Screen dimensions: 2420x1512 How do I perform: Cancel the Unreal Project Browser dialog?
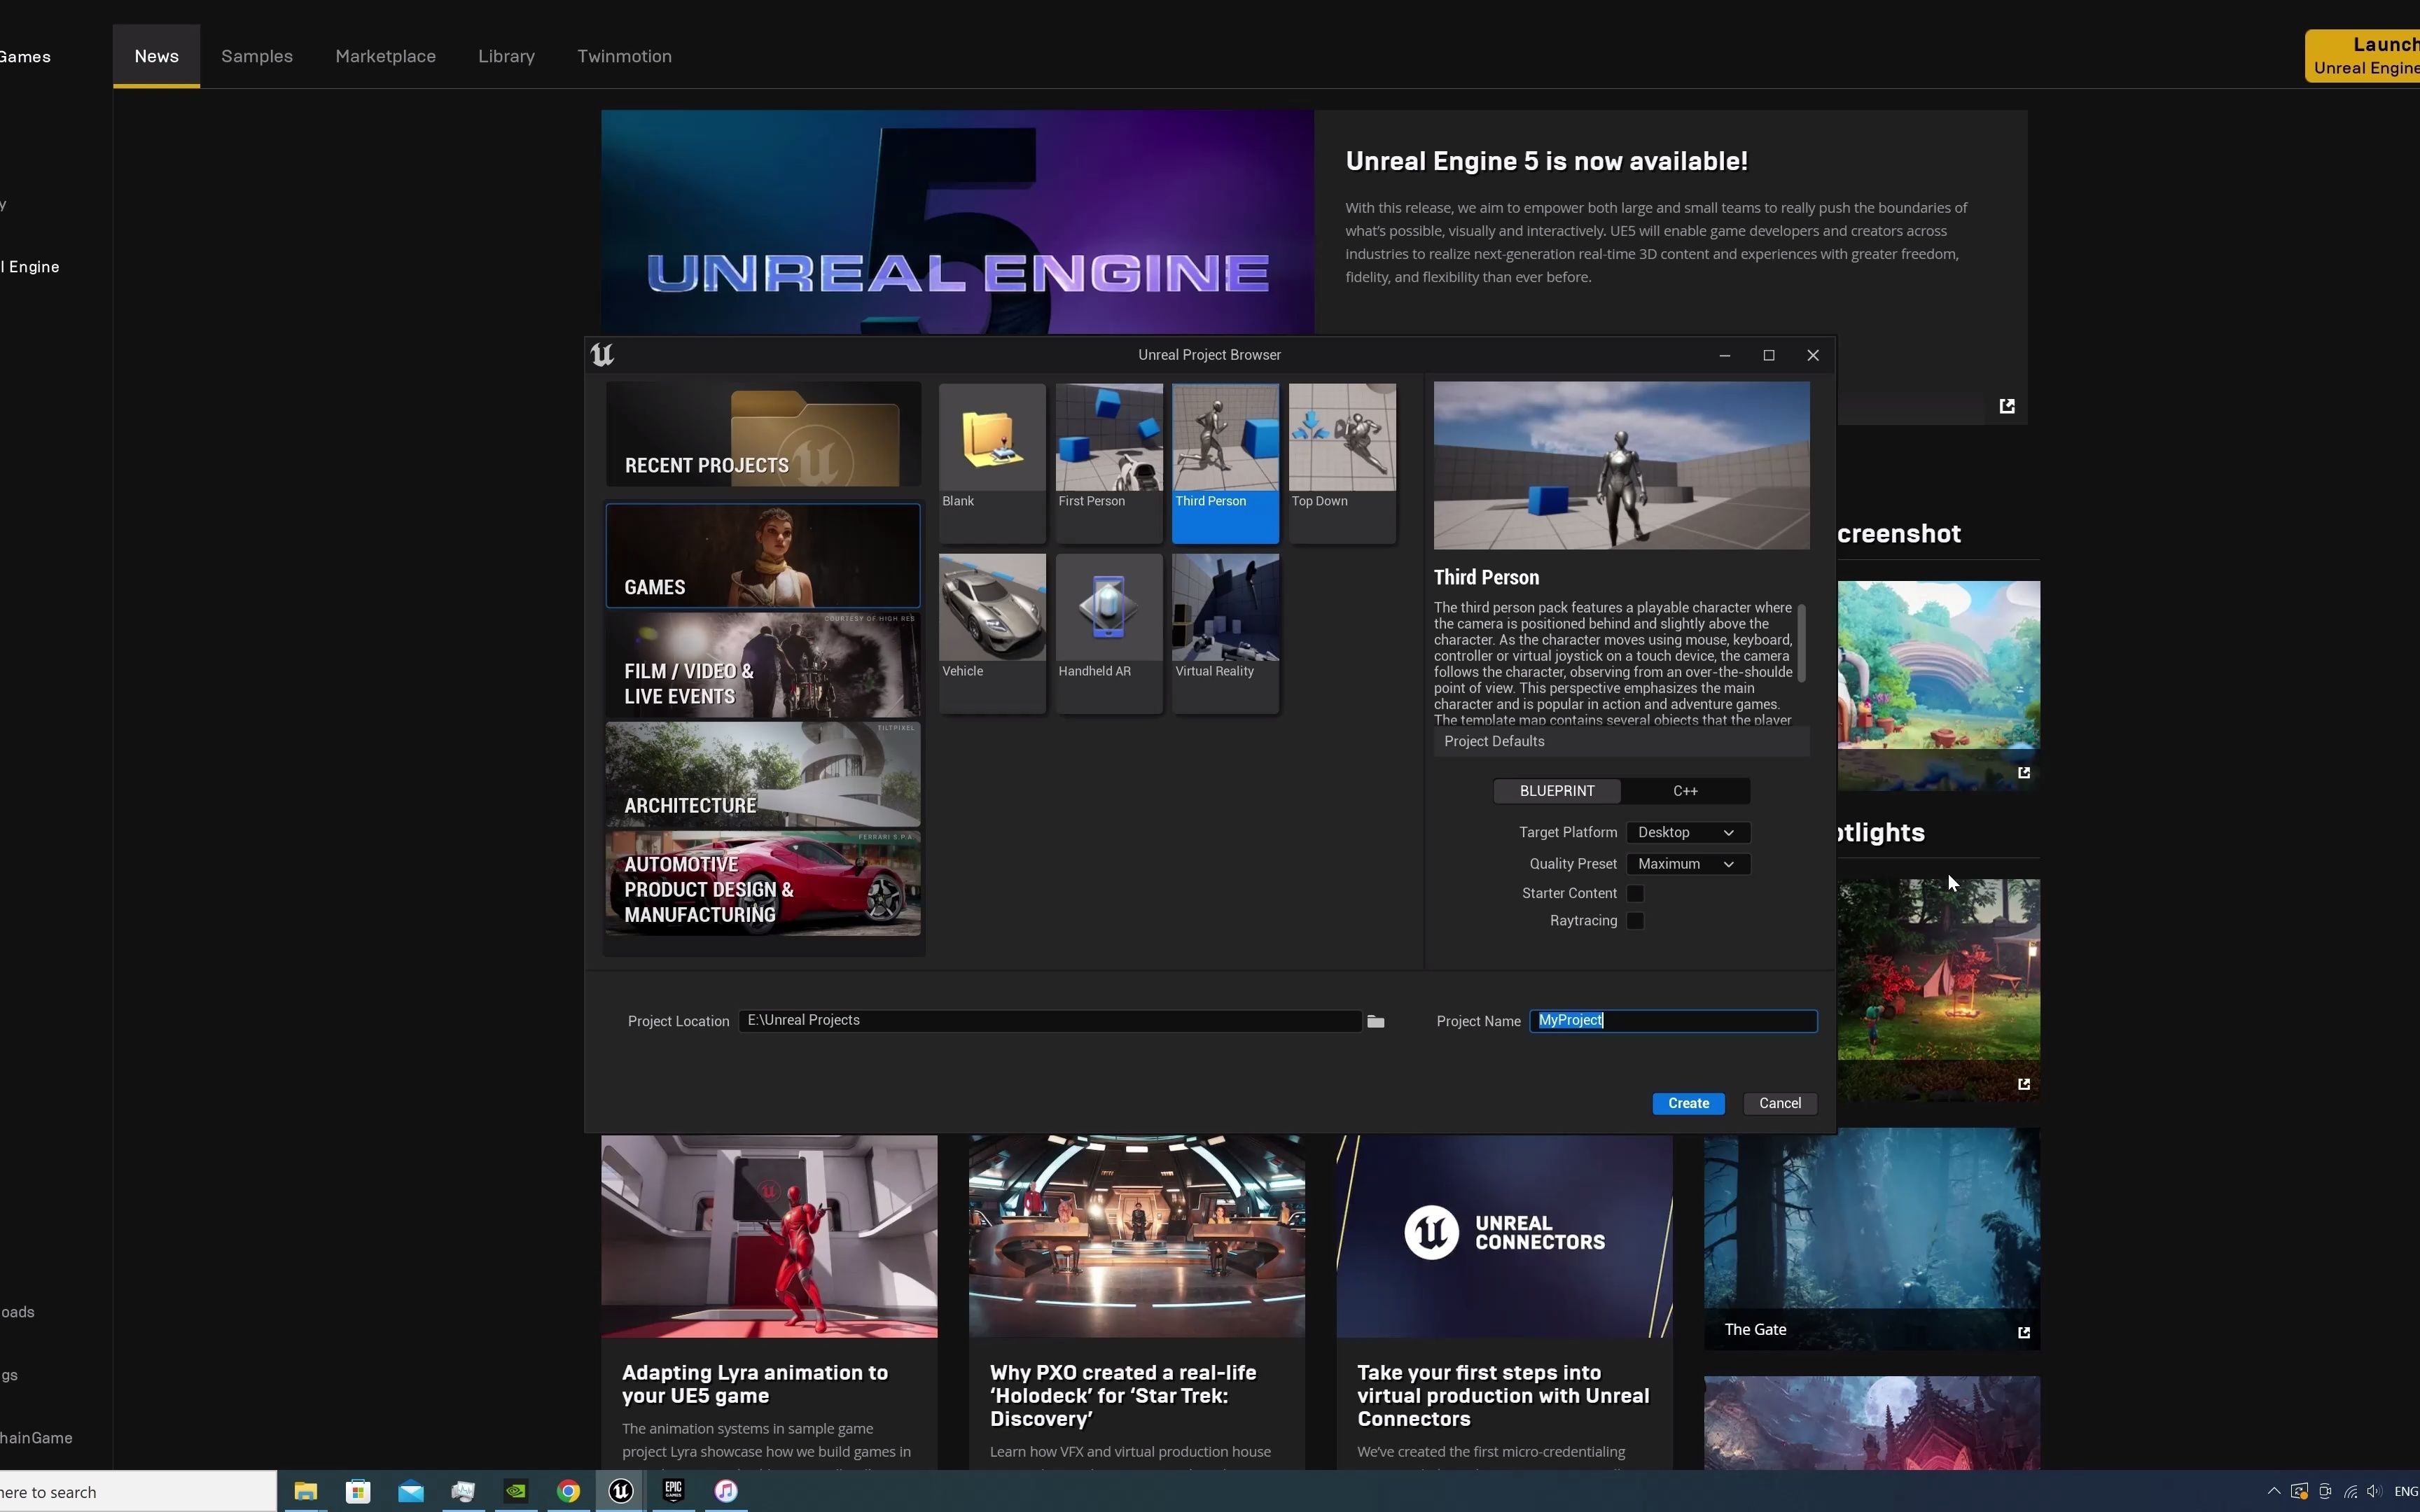[x=1780, y=1103]
